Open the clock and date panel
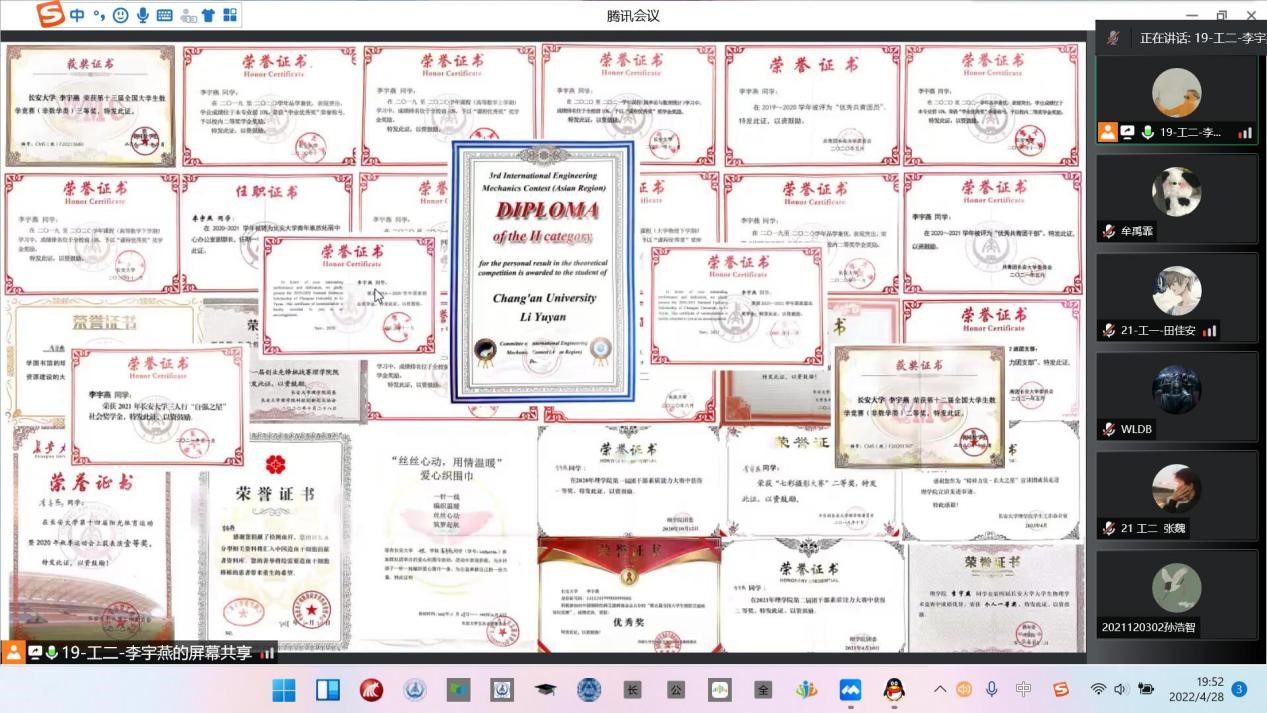Image resolution: width=1267 pixels, height=713 pixels. [1209, 689]
